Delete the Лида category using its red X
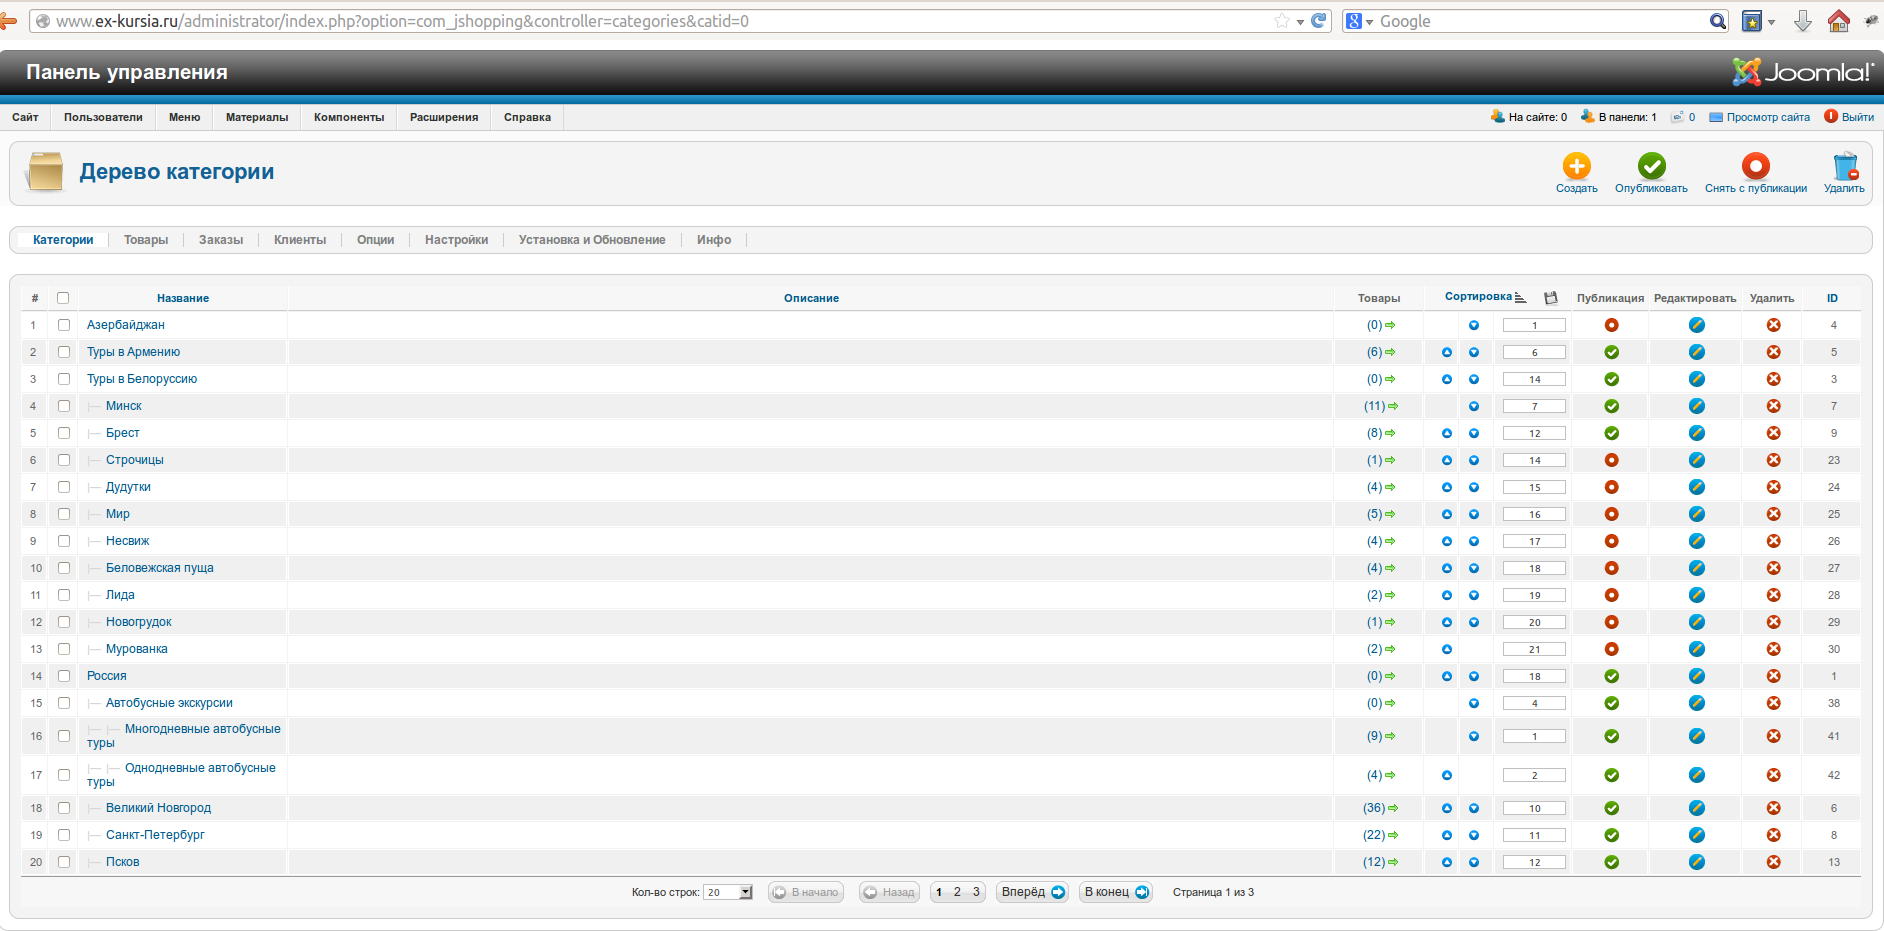The image size is (1884, 931). coord(1773,595)
